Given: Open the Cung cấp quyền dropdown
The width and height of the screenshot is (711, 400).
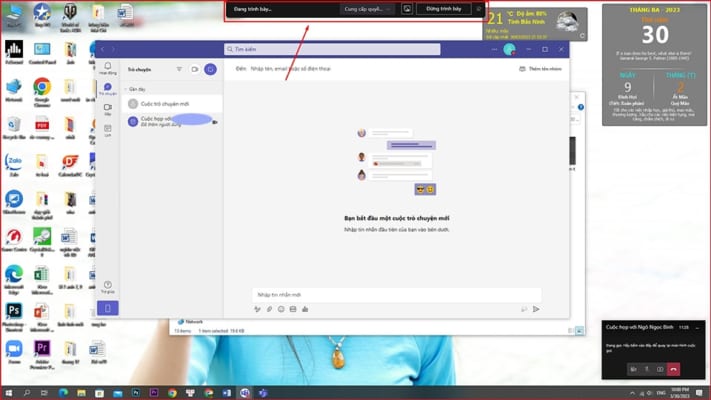Looking at the screenshot, I should 367,9.
